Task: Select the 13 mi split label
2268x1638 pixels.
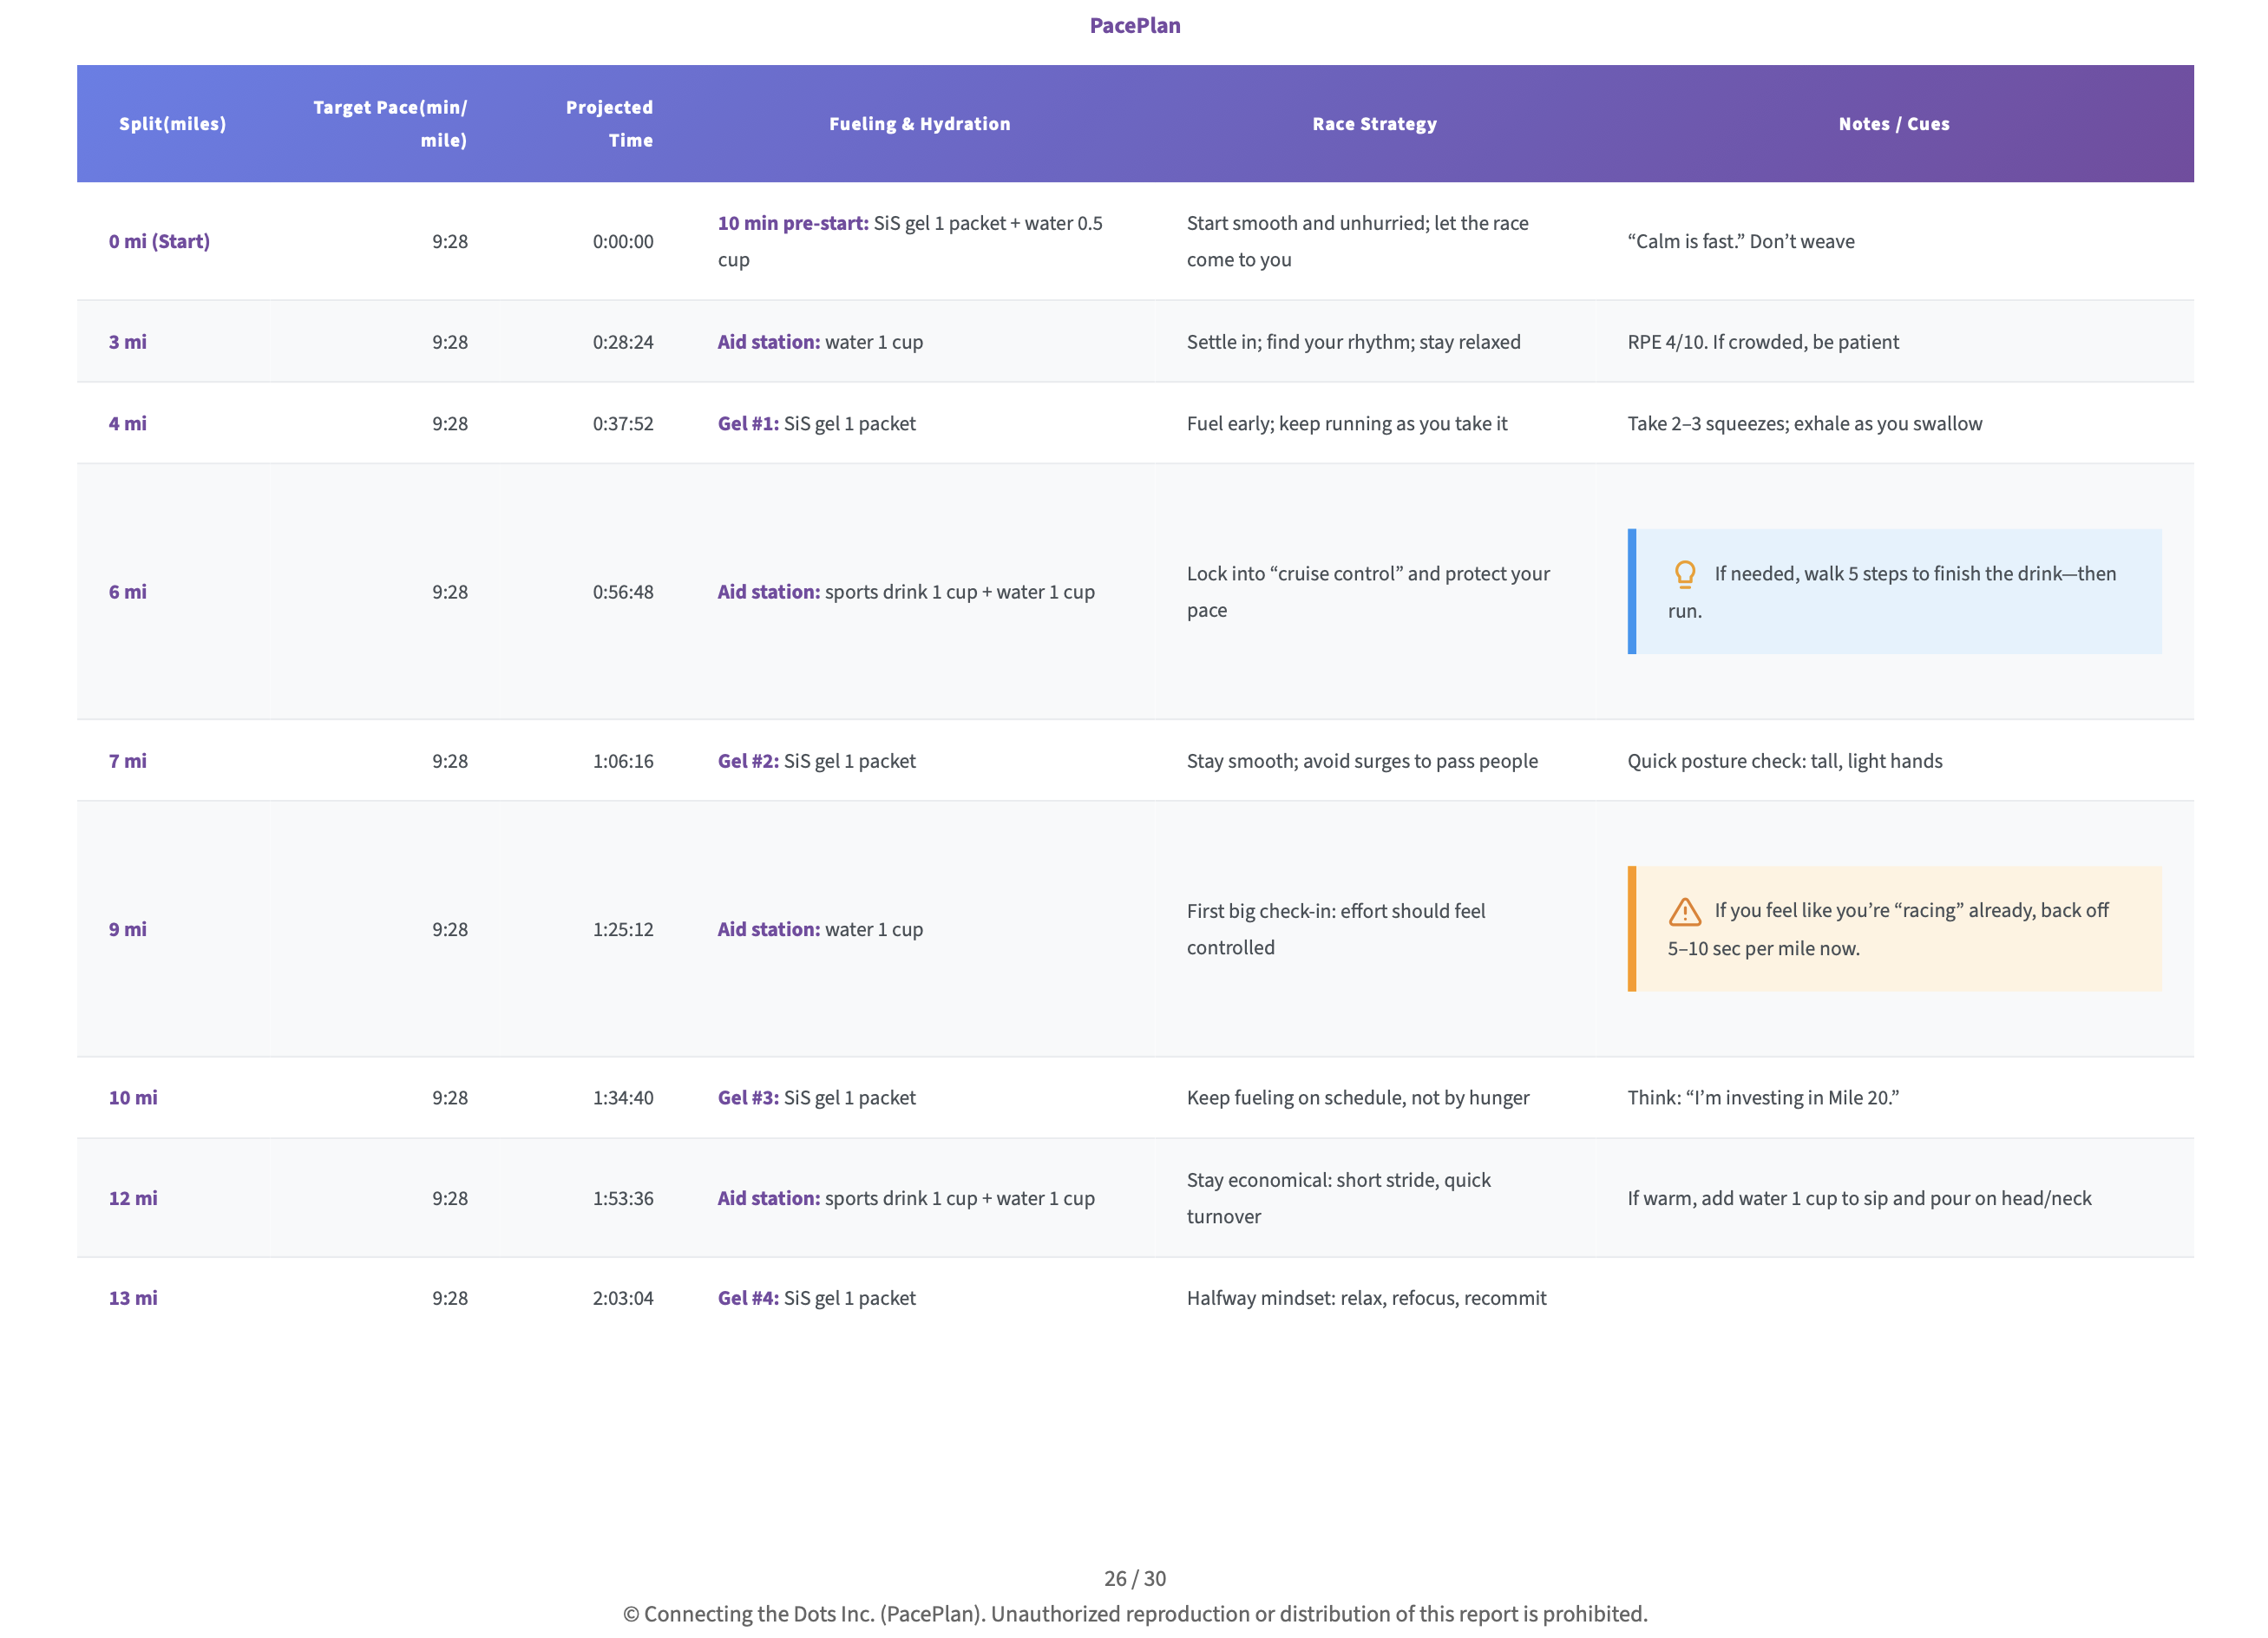Action: [133, 1298]
